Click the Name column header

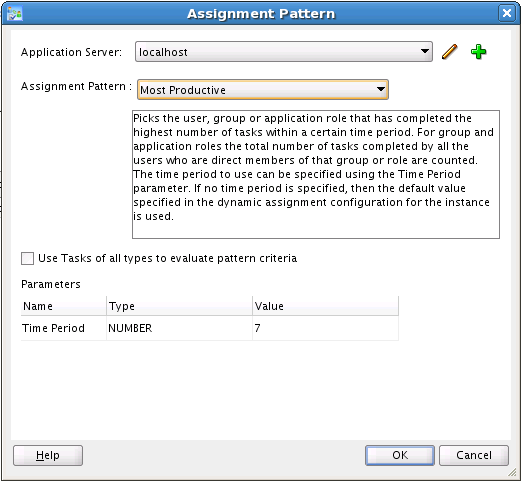[x=63, y=306]
